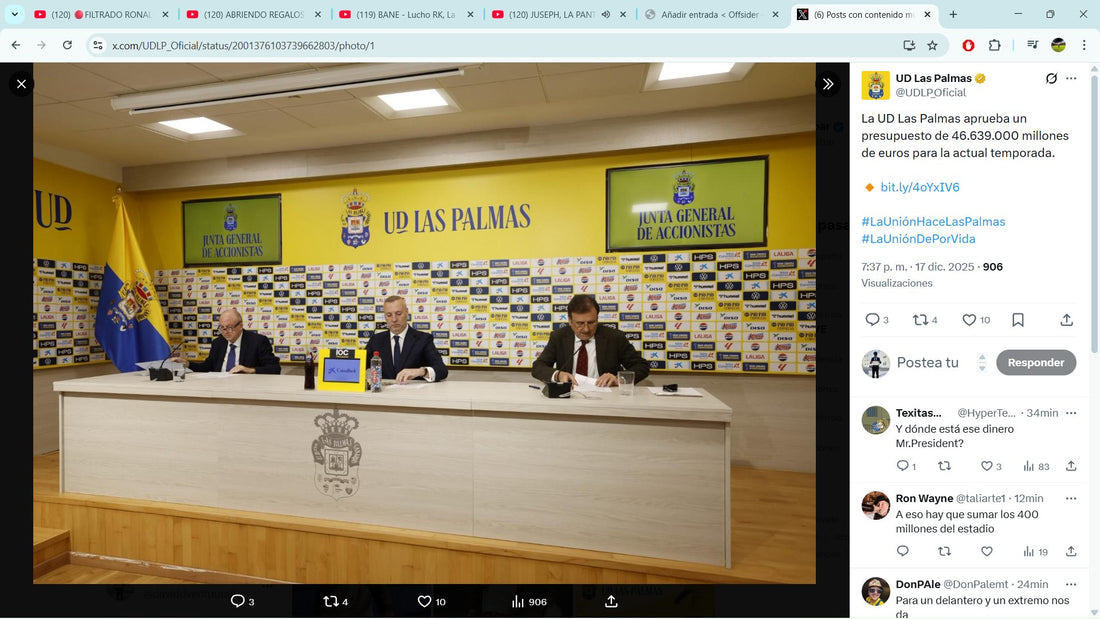Reply to Ron Wayne comment
The height and width of the screenshot is (619, 1100).
click(x=903, y=552)
